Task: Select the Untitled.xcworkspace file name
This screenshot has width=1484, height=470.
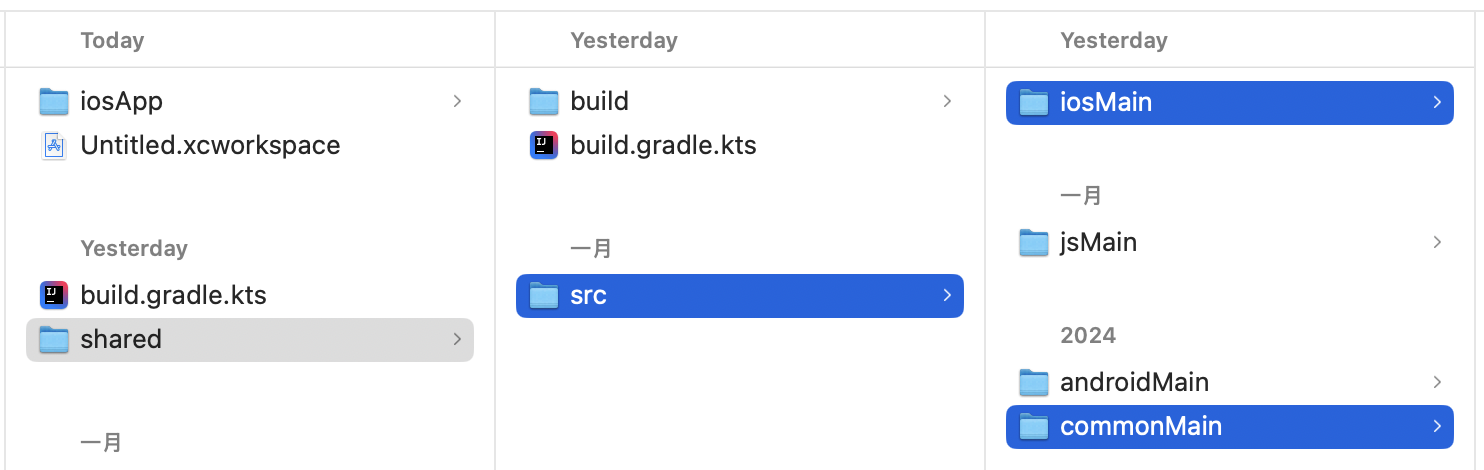Action: (x=210, y=145)
